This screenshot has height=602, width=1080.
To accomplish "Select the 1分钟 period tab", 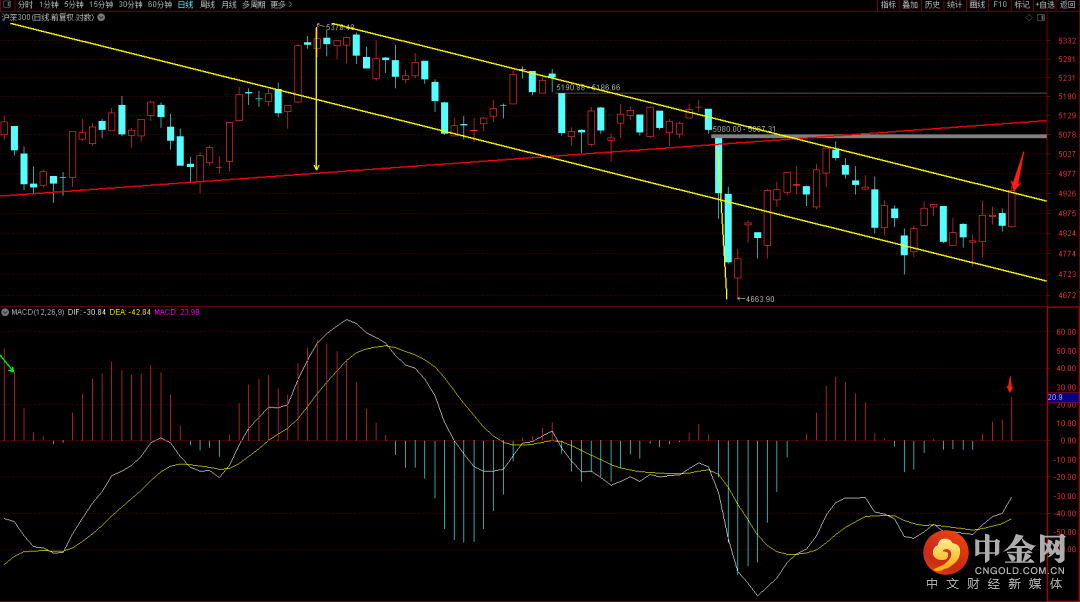I will click(48, 4).
